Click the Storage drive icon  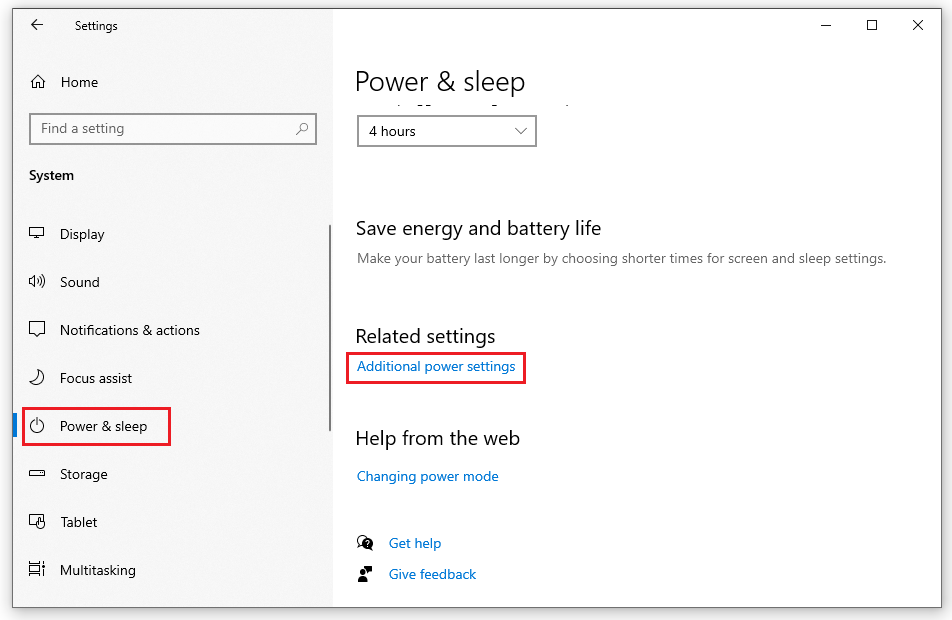[x=37, y=474]
